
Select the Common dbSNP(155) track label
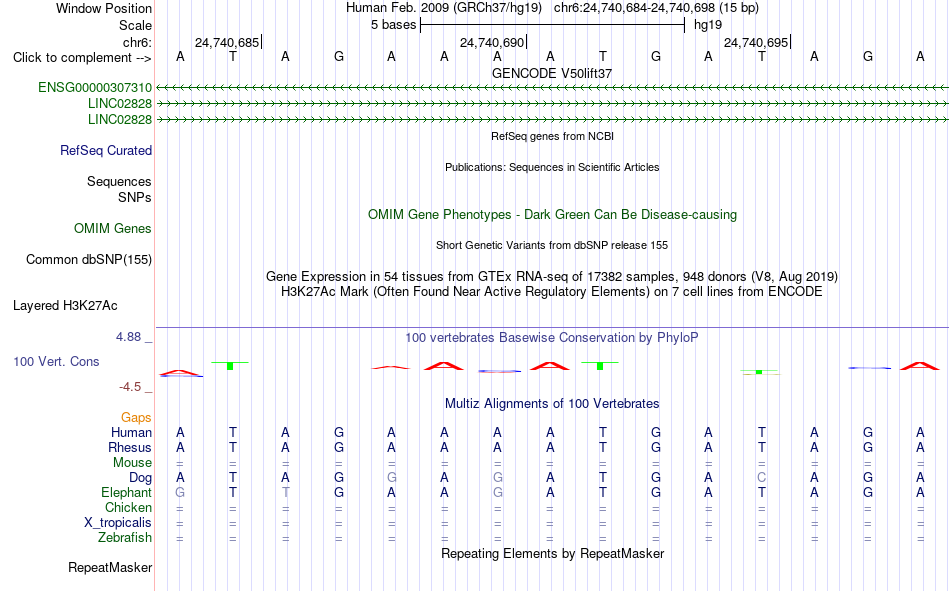coord(89,259)
